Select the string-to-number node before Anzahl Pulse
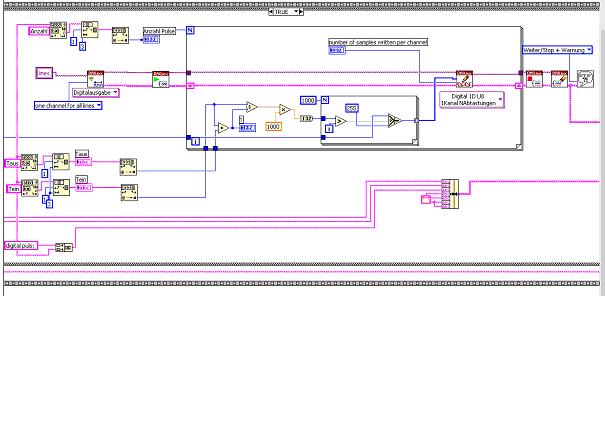 click(x=120, y=35)
